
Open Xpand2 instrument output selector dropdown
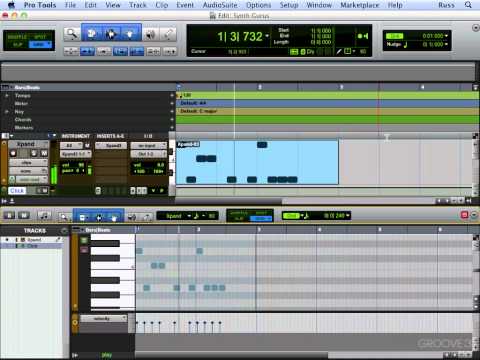point(75,154)
